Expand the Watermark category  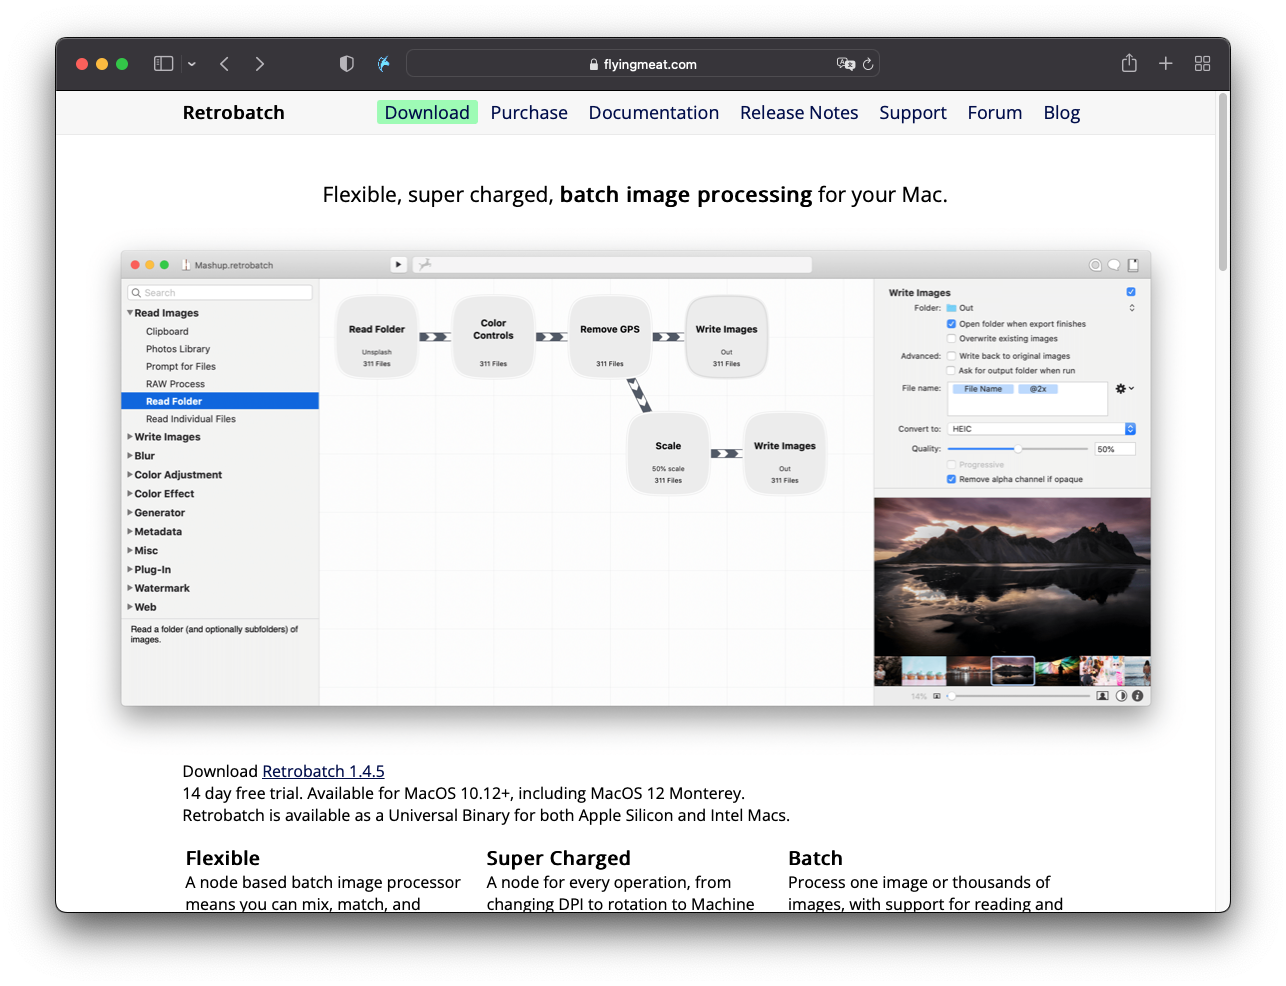tap(130, 589)
